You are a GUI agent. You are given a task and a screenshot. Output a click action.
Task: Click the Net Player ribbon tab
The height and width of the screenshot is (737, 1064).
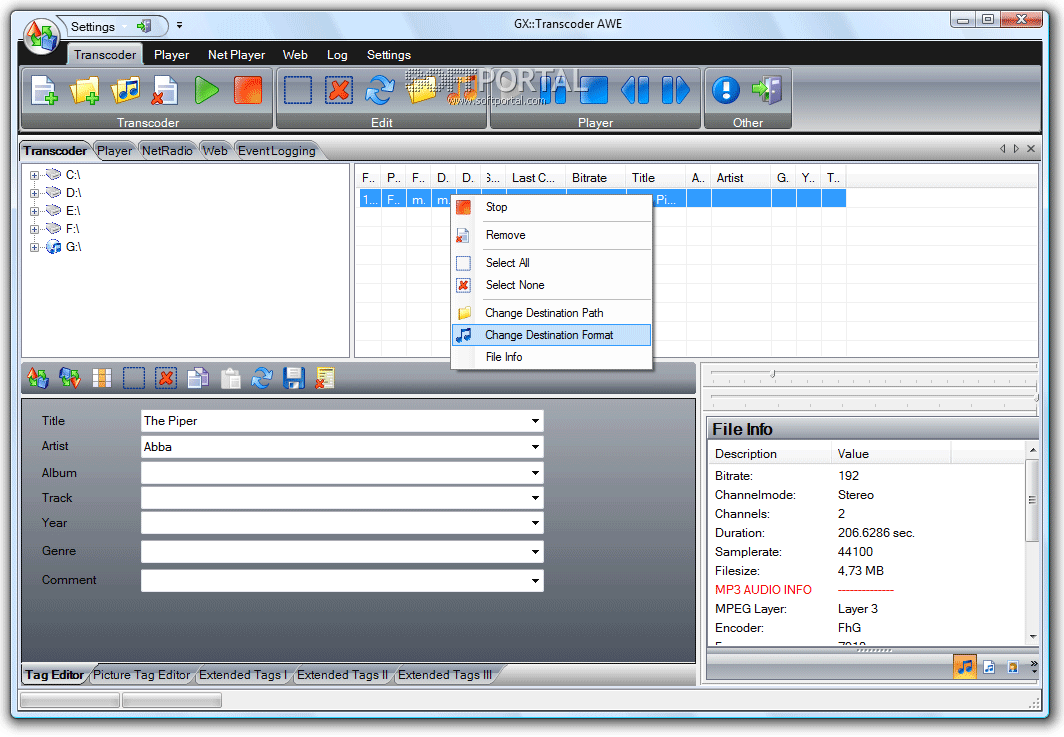(236, 55)
